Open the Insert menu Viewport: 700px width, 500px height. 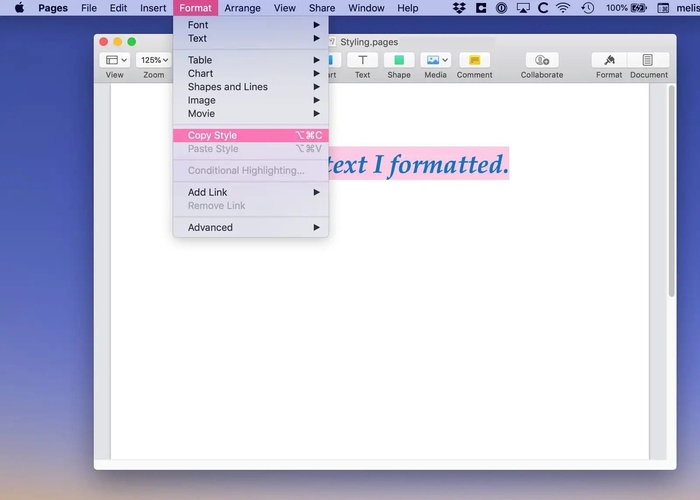[x=153, y=8]
